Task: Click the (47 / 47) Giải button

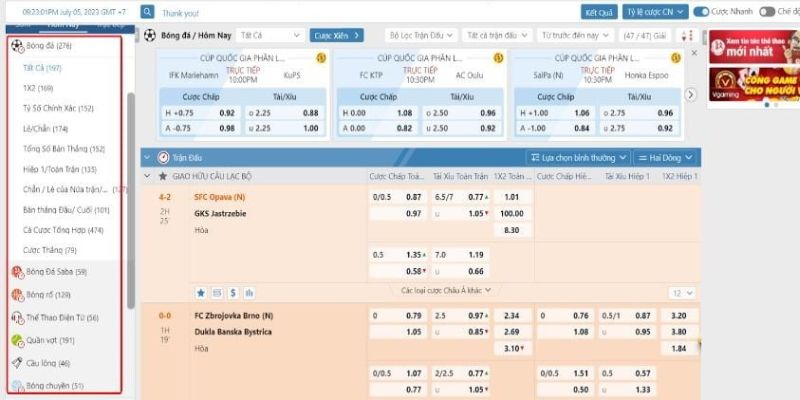Action: 645,35
